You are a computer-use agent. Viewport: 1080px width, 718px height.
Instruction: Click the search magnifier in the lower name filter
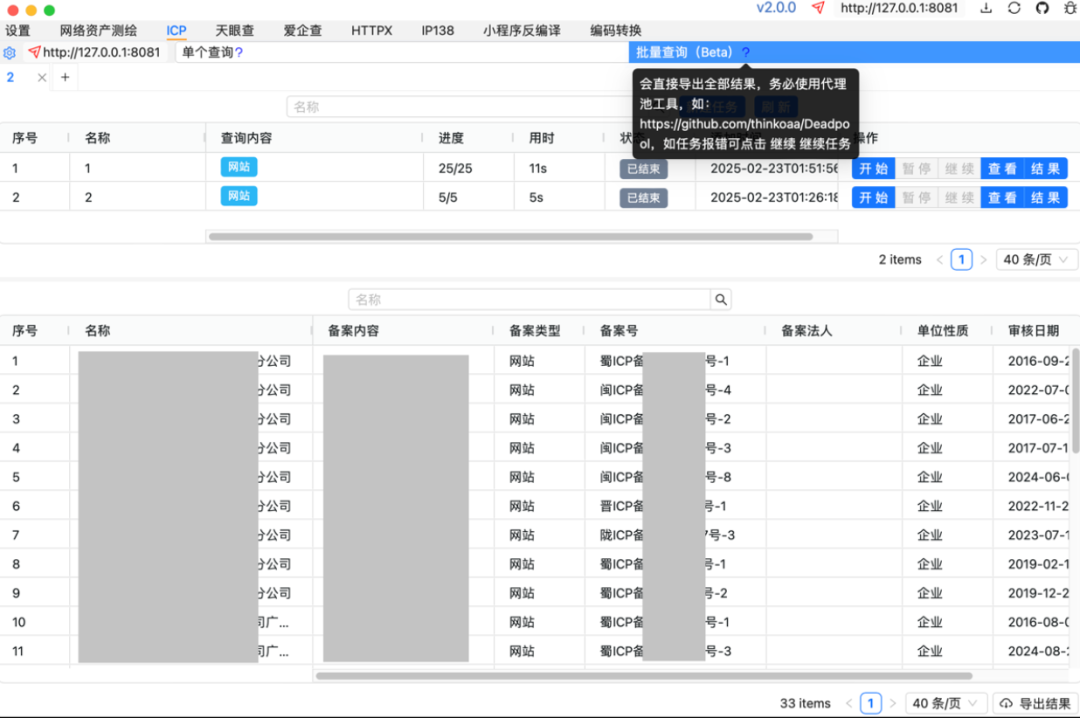[x=721, y=298]
